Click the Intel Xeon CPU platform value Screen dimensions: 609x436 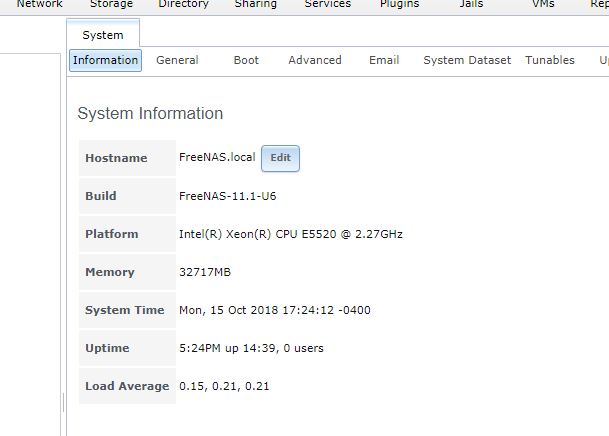pyautogui.click(x=291, y=234)
